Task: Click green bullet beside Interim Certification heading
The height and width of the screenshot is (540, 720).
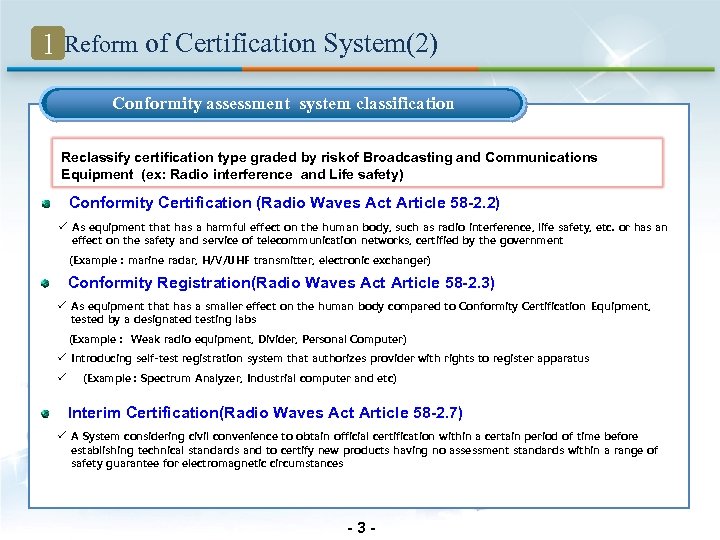Action: pos(45,414)
